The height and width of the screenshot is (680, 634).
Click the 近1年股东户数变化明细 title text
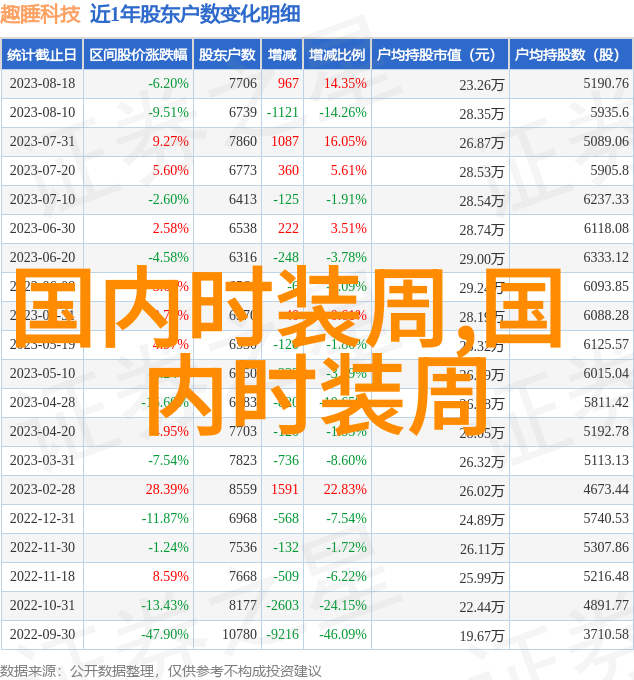tap(195, 14)
